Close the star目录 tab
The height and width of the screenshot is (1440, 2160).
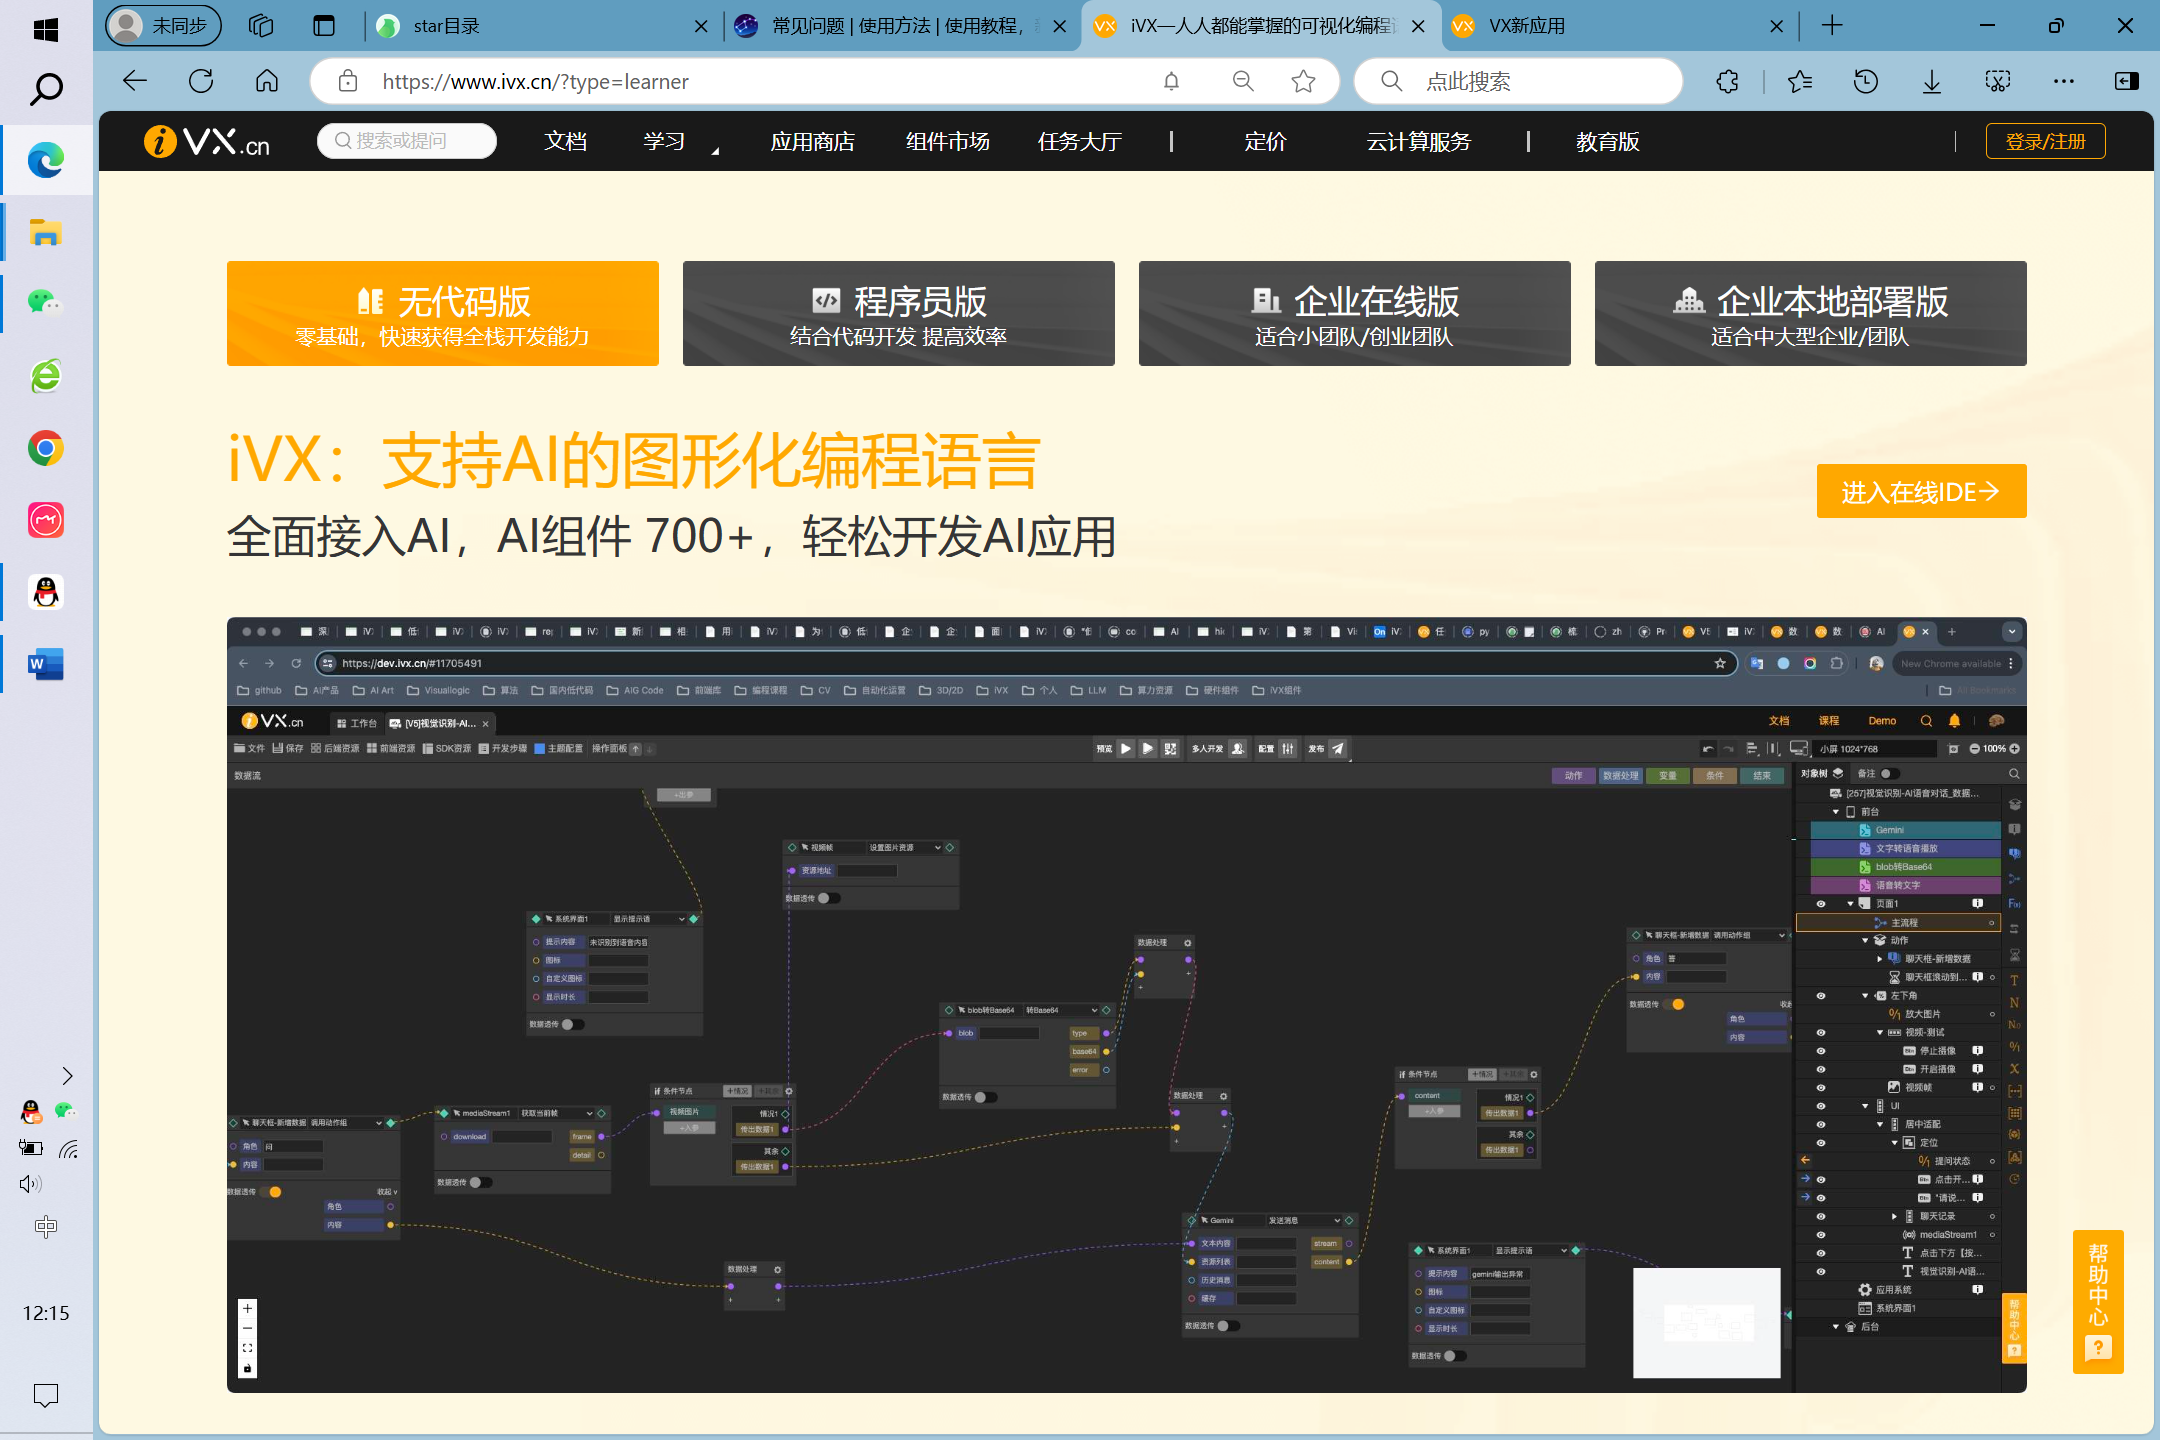tap(701, 26)
